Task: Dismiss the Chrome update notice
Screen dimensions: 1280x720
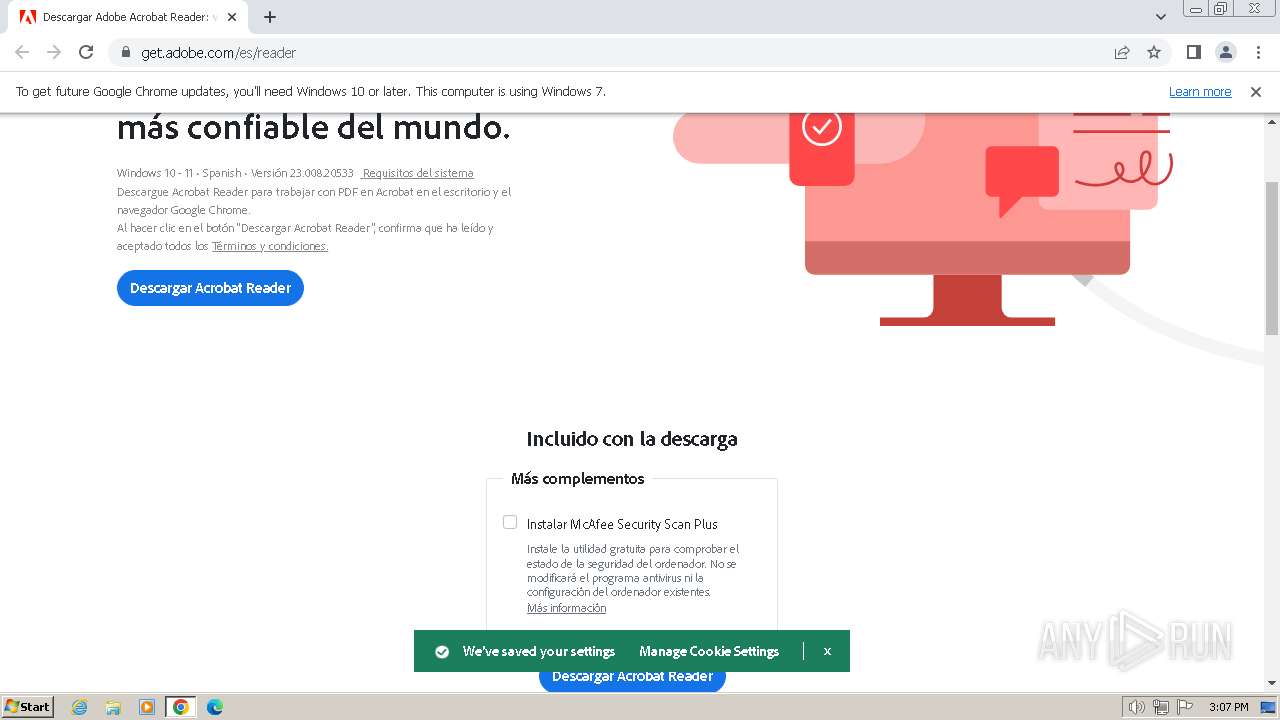Action: click(x=1255, y=91)
